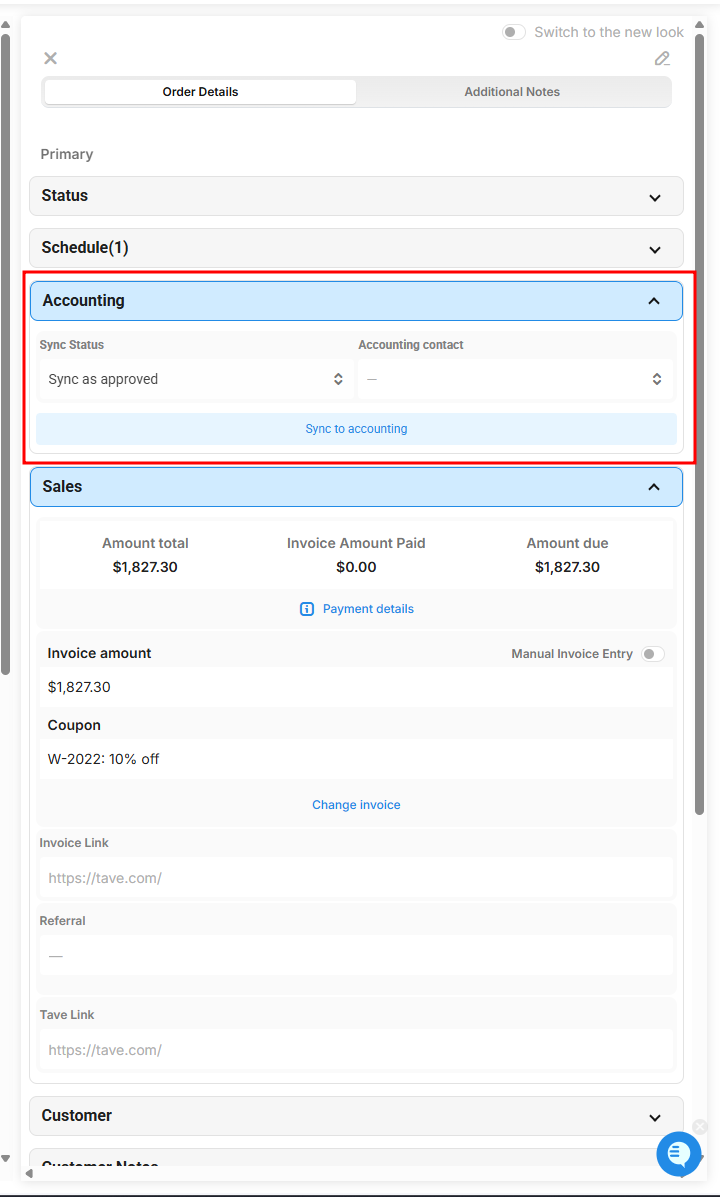Collapse the Sales section
The image size is (720, 1197).
(357, 487)
